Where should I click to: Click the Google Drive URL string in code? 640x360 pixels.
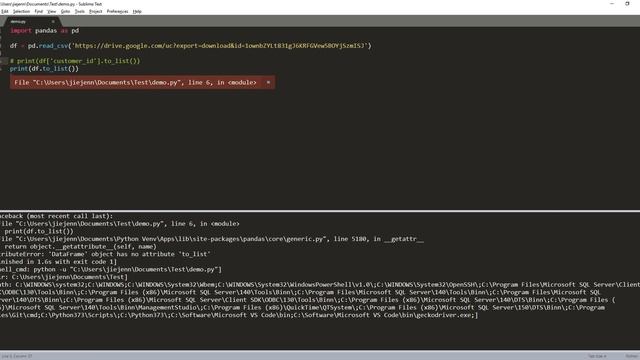(x=220, y=46)
